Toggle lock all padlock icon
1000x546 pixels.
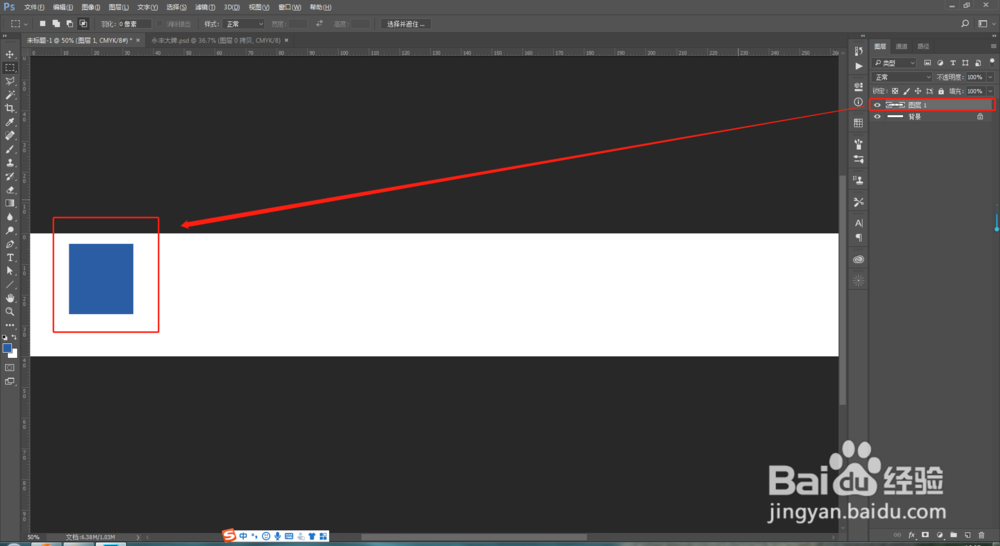[x=941, y=91]
